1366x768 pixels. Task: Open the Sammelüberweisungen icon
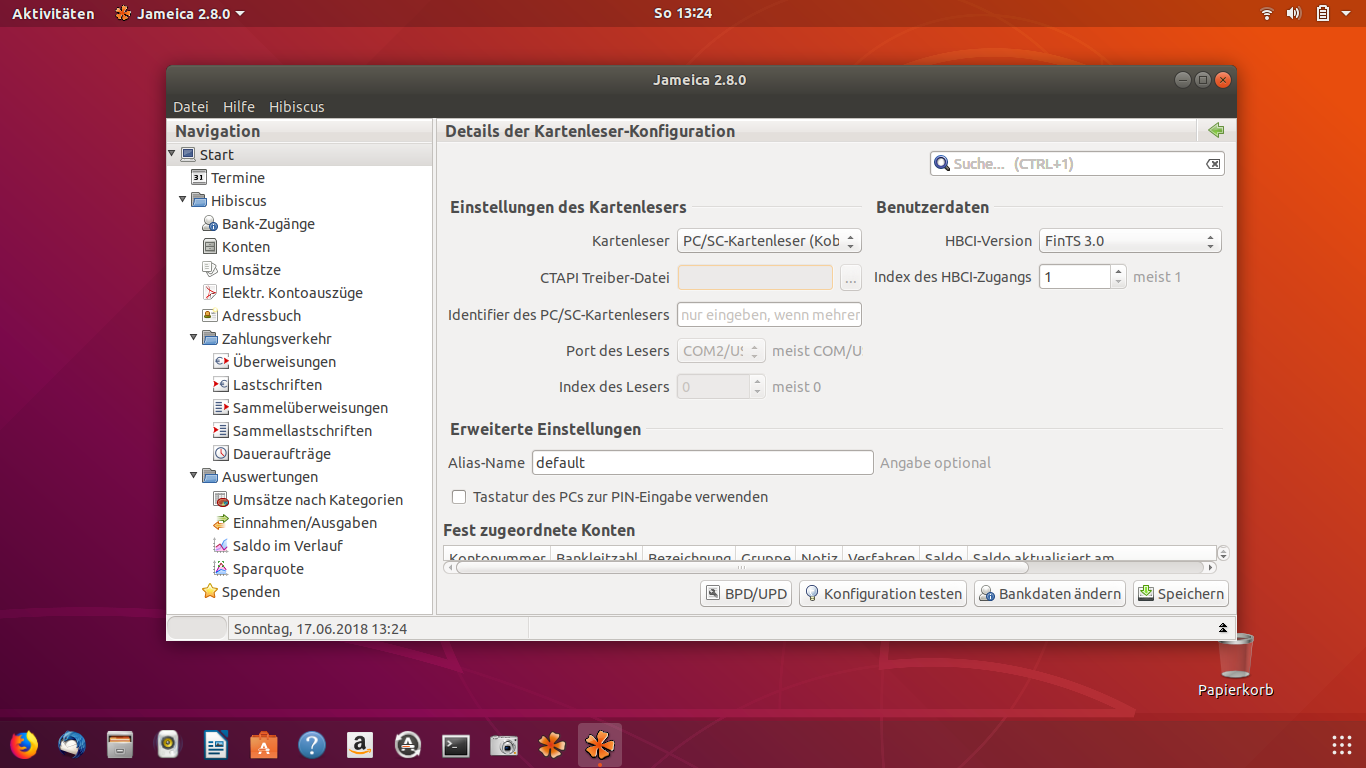click(x=221, y=408)
